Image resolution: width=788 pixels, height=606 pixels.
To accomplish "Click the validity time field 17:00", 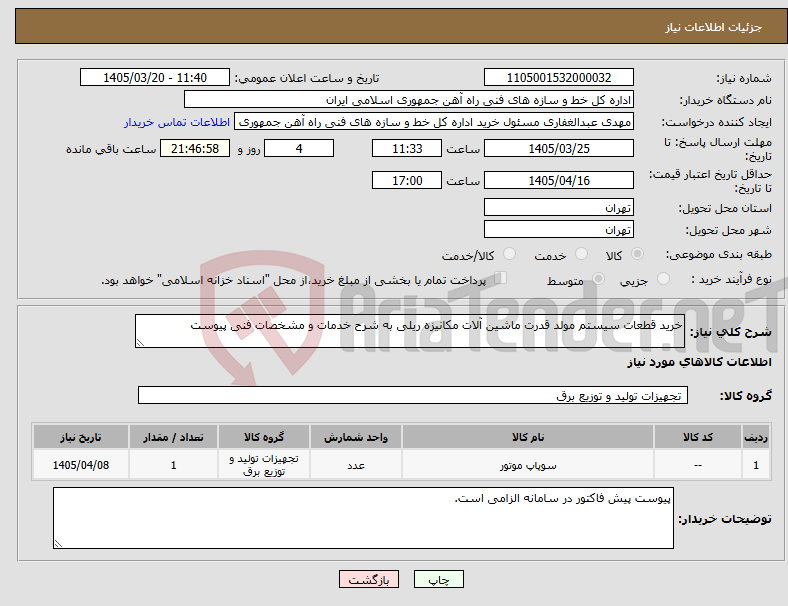I will click(x=407, y=180).
